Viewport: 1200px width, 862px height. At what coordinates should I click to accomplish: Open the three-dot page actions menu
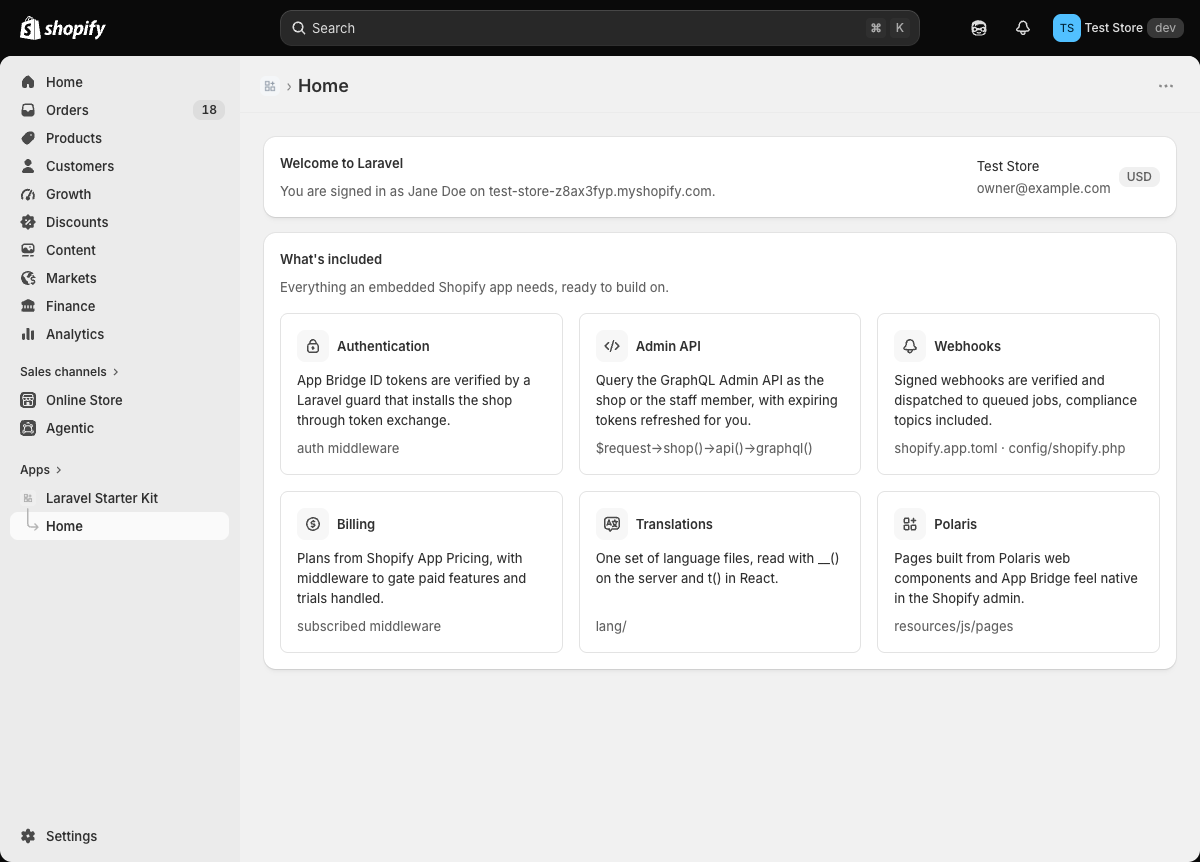[1166, 86]
